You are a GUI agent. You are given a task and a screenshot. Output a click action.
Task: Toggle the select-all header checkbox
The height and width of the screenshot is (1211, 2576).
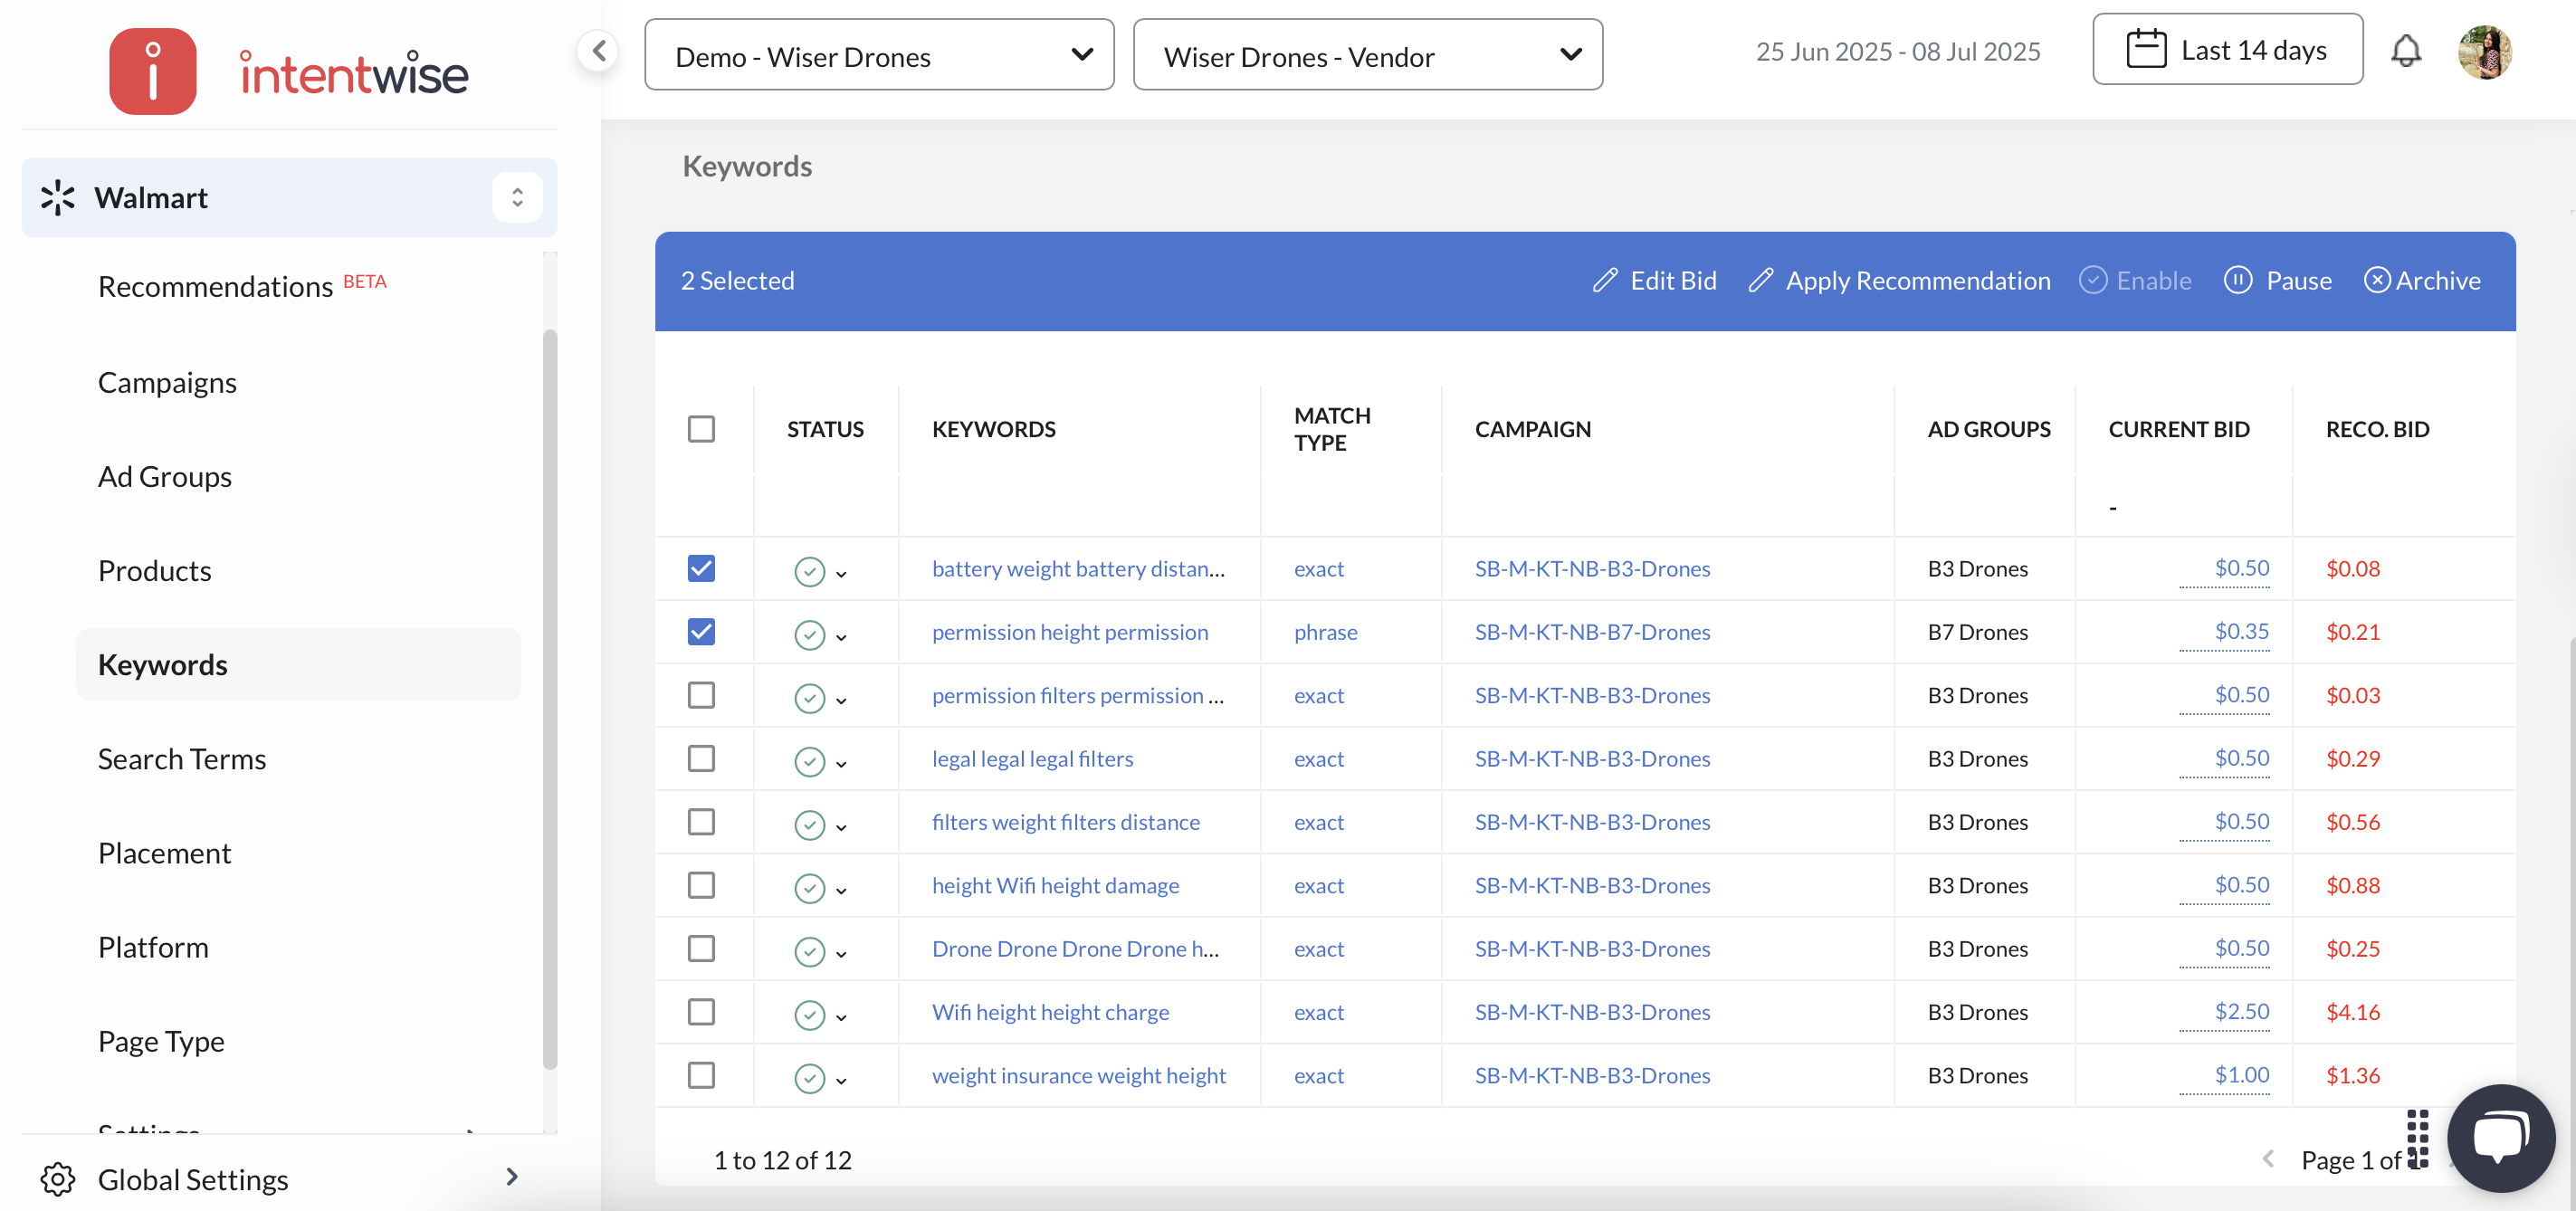pyautogui.click(x=701, y=429)
